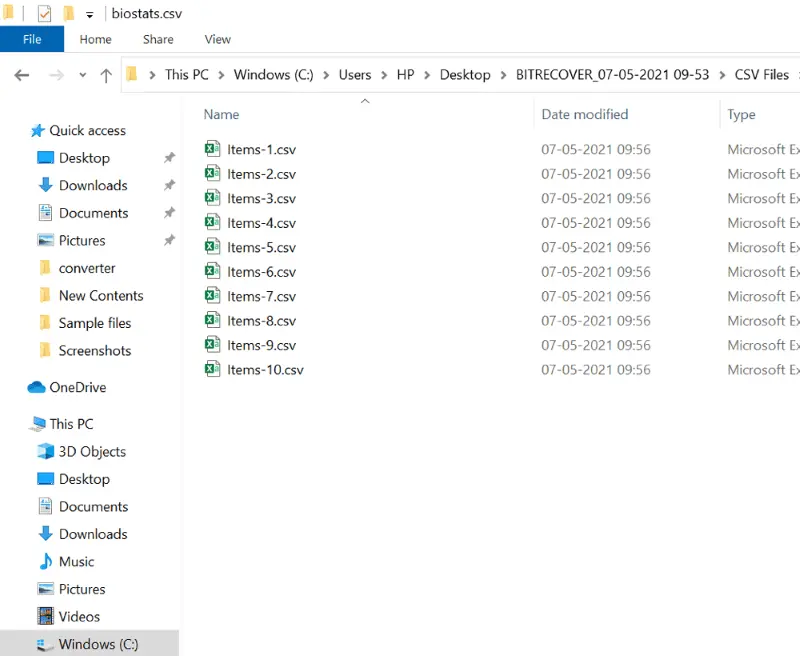Image resolution: width=800 pixels, height=656 pixels.
Task: Open the Share ribbon tab
Action: click(x=158, y=39)
